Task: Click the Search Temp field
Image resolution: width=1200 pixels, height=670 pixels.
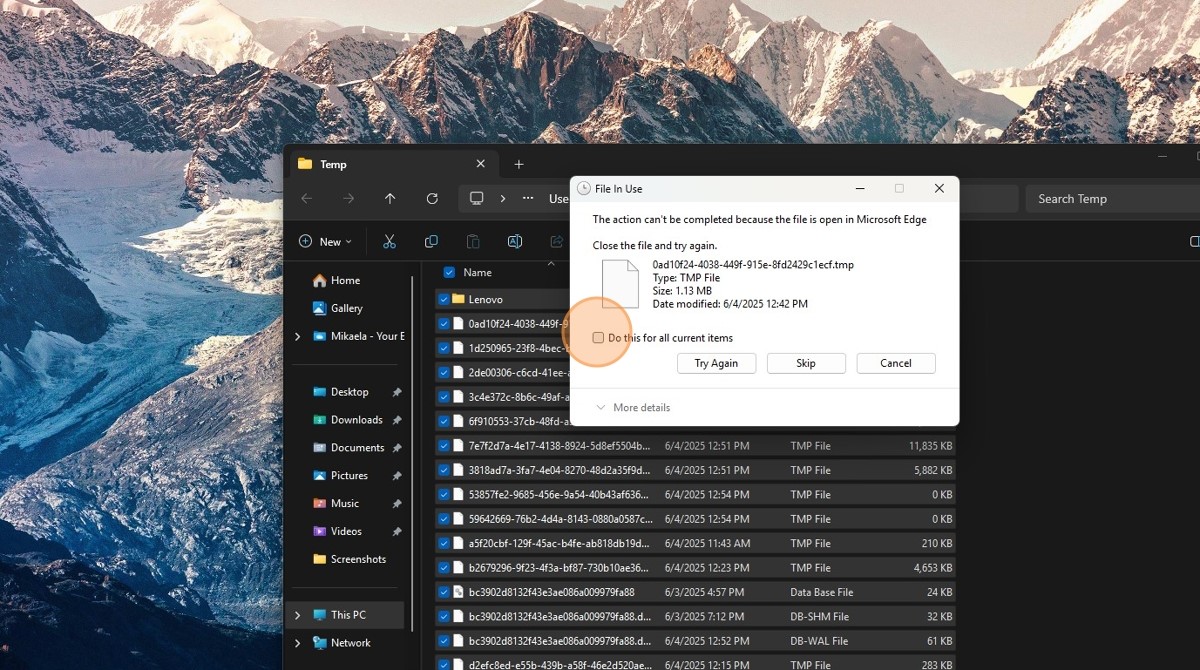Action: coord(1110,199)
